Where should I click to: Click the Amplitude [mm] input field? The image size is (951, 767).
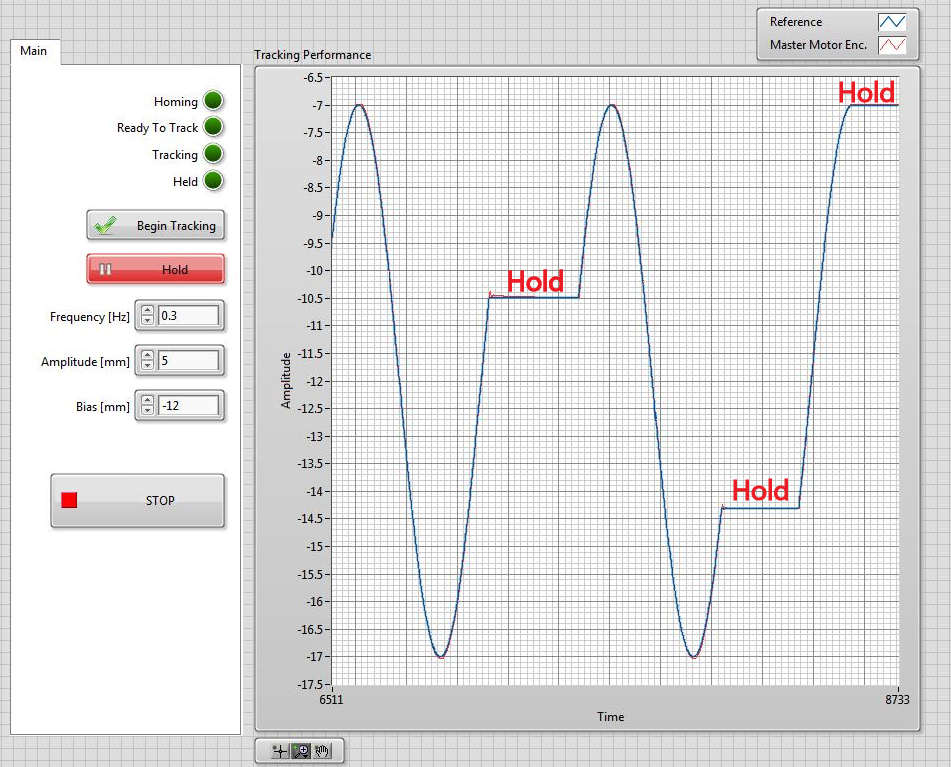[188, 361]
